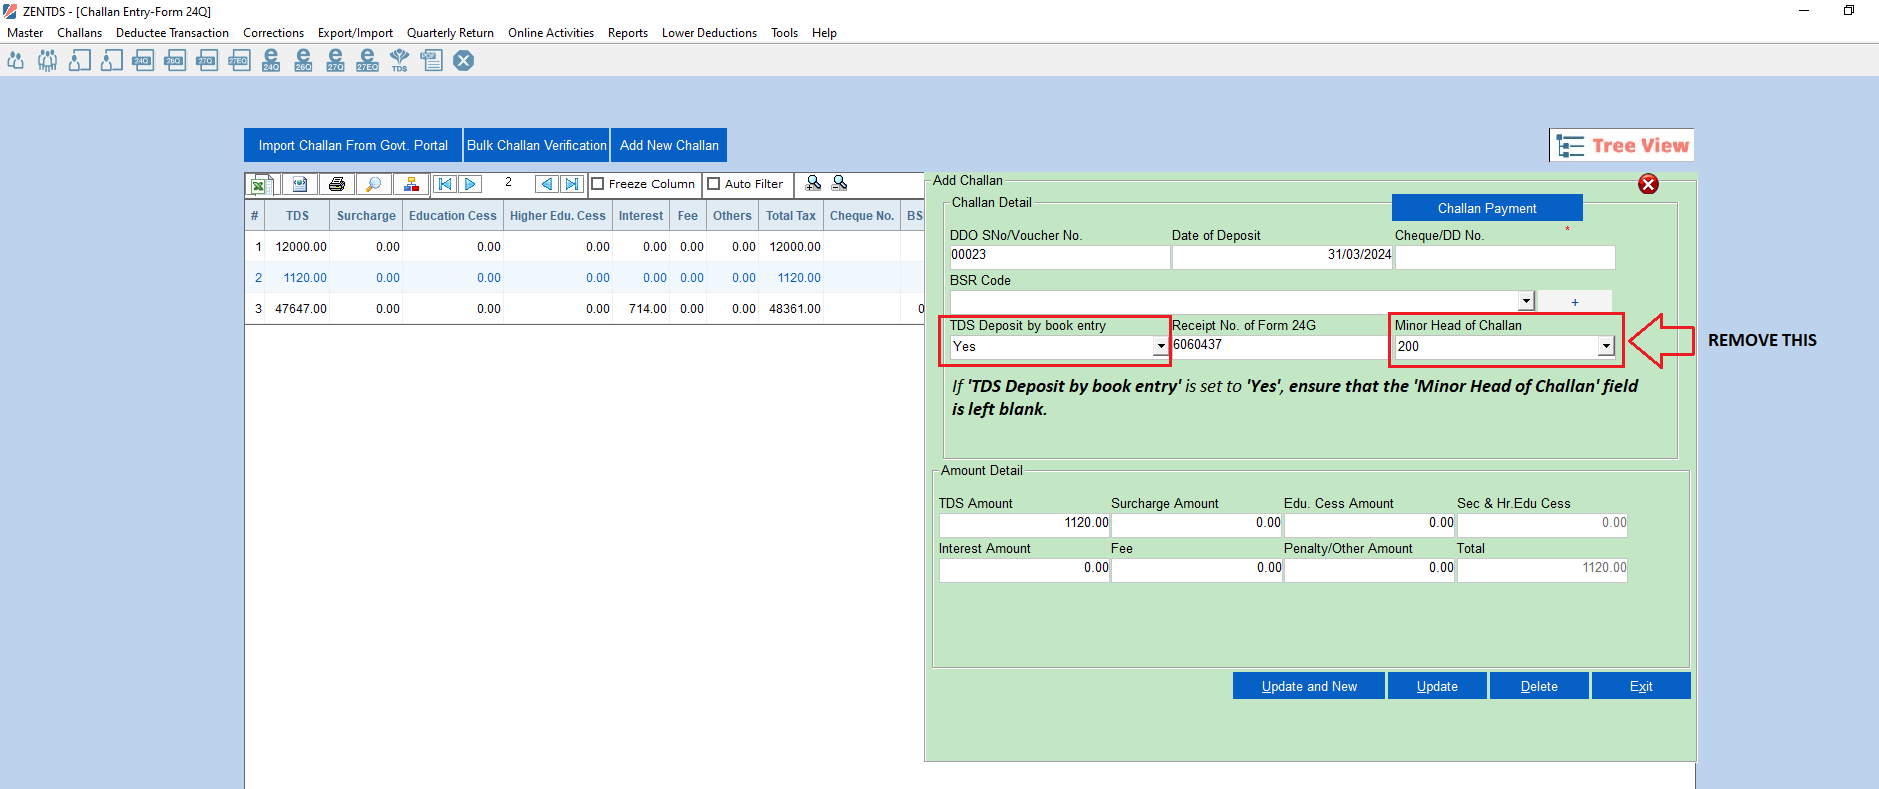Click the 24Q form document icon
Image resolution: width=1879 pixels, height=789 pixels.
point(144,60)
